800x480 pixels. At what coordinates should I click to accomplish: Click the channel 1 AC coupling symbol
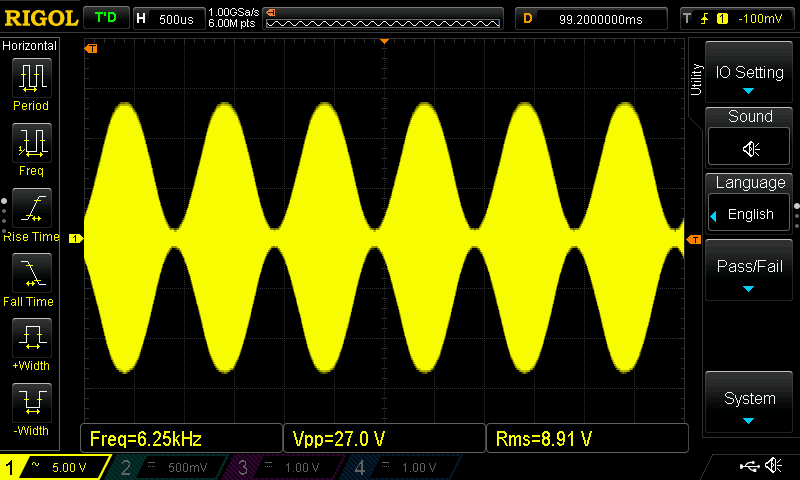pos(35,464)
